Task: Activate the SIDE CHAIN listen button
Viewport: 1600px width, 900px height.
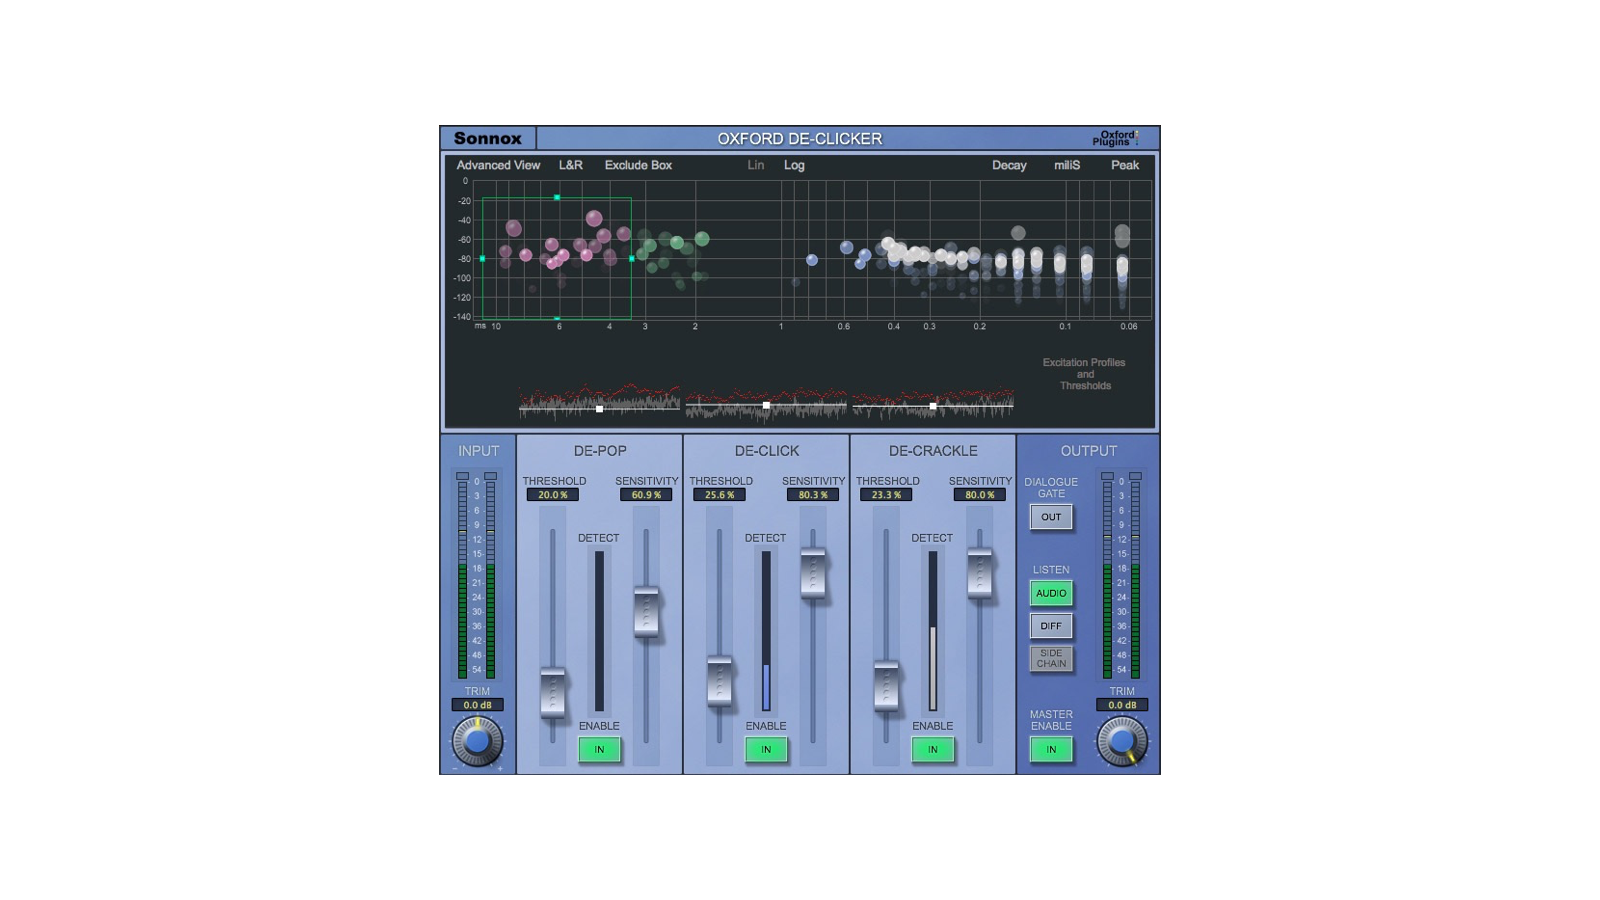Action: [x=1051, y=658]
